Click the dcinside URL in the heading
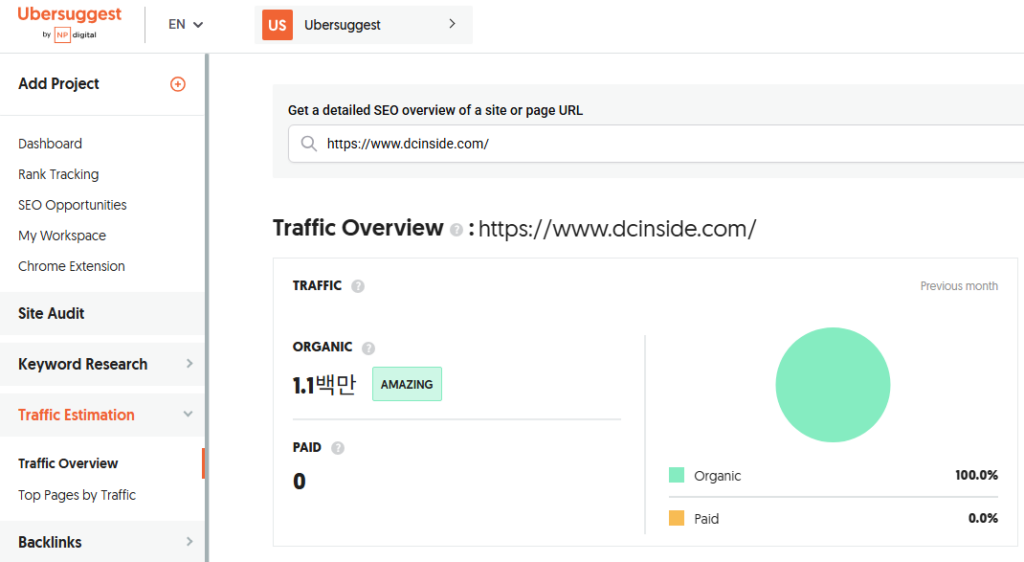1024x562 pixels. coord(617,228)
